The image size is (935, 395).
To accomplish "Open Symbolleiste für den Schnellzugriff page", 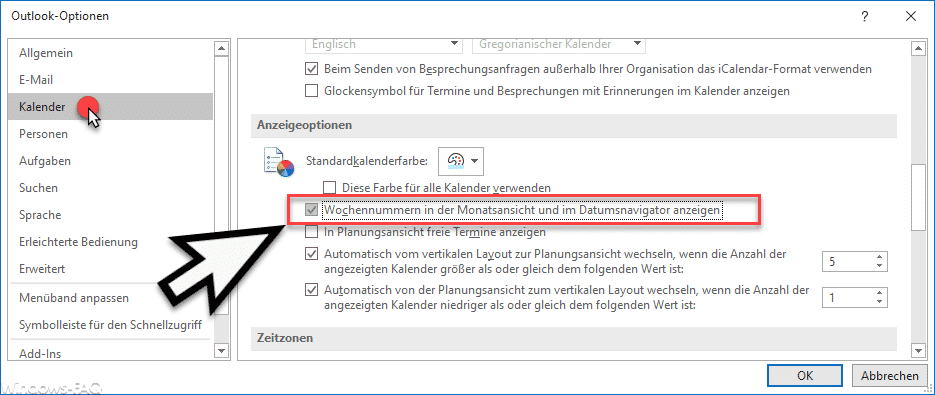I will pos(110,325).
